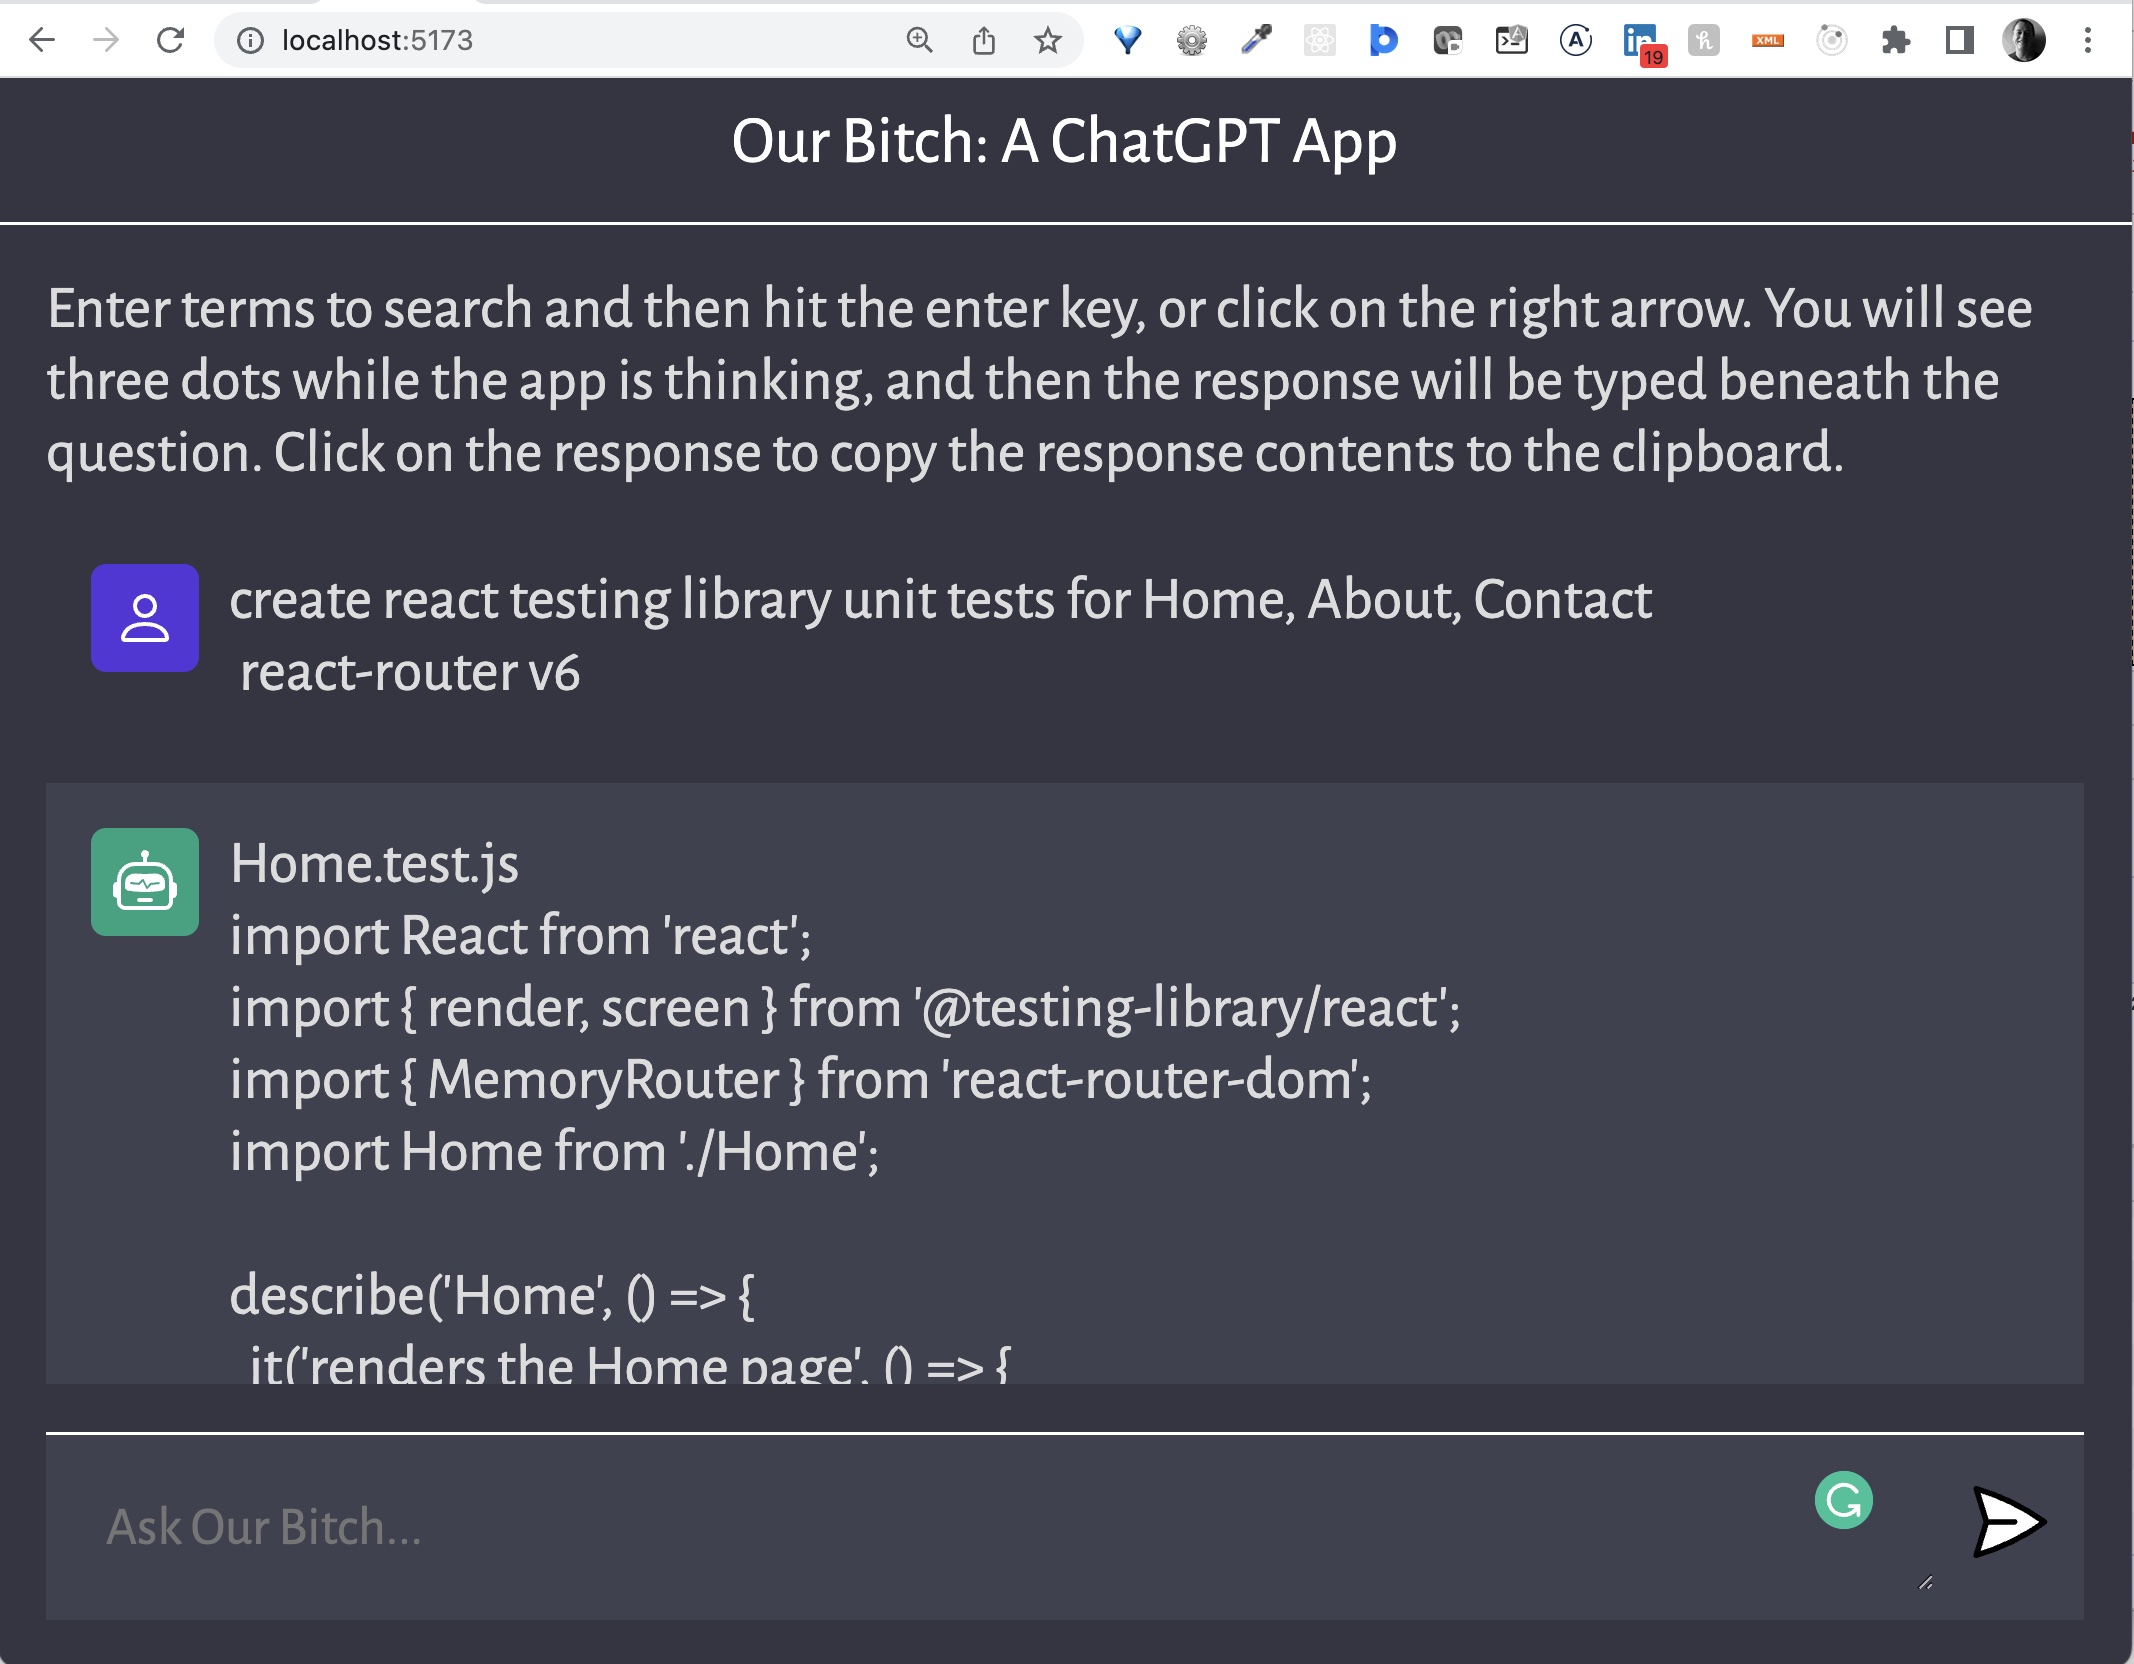Click the share icon in the toolbar
2134x1664 pixels.
tap(984, 40)
